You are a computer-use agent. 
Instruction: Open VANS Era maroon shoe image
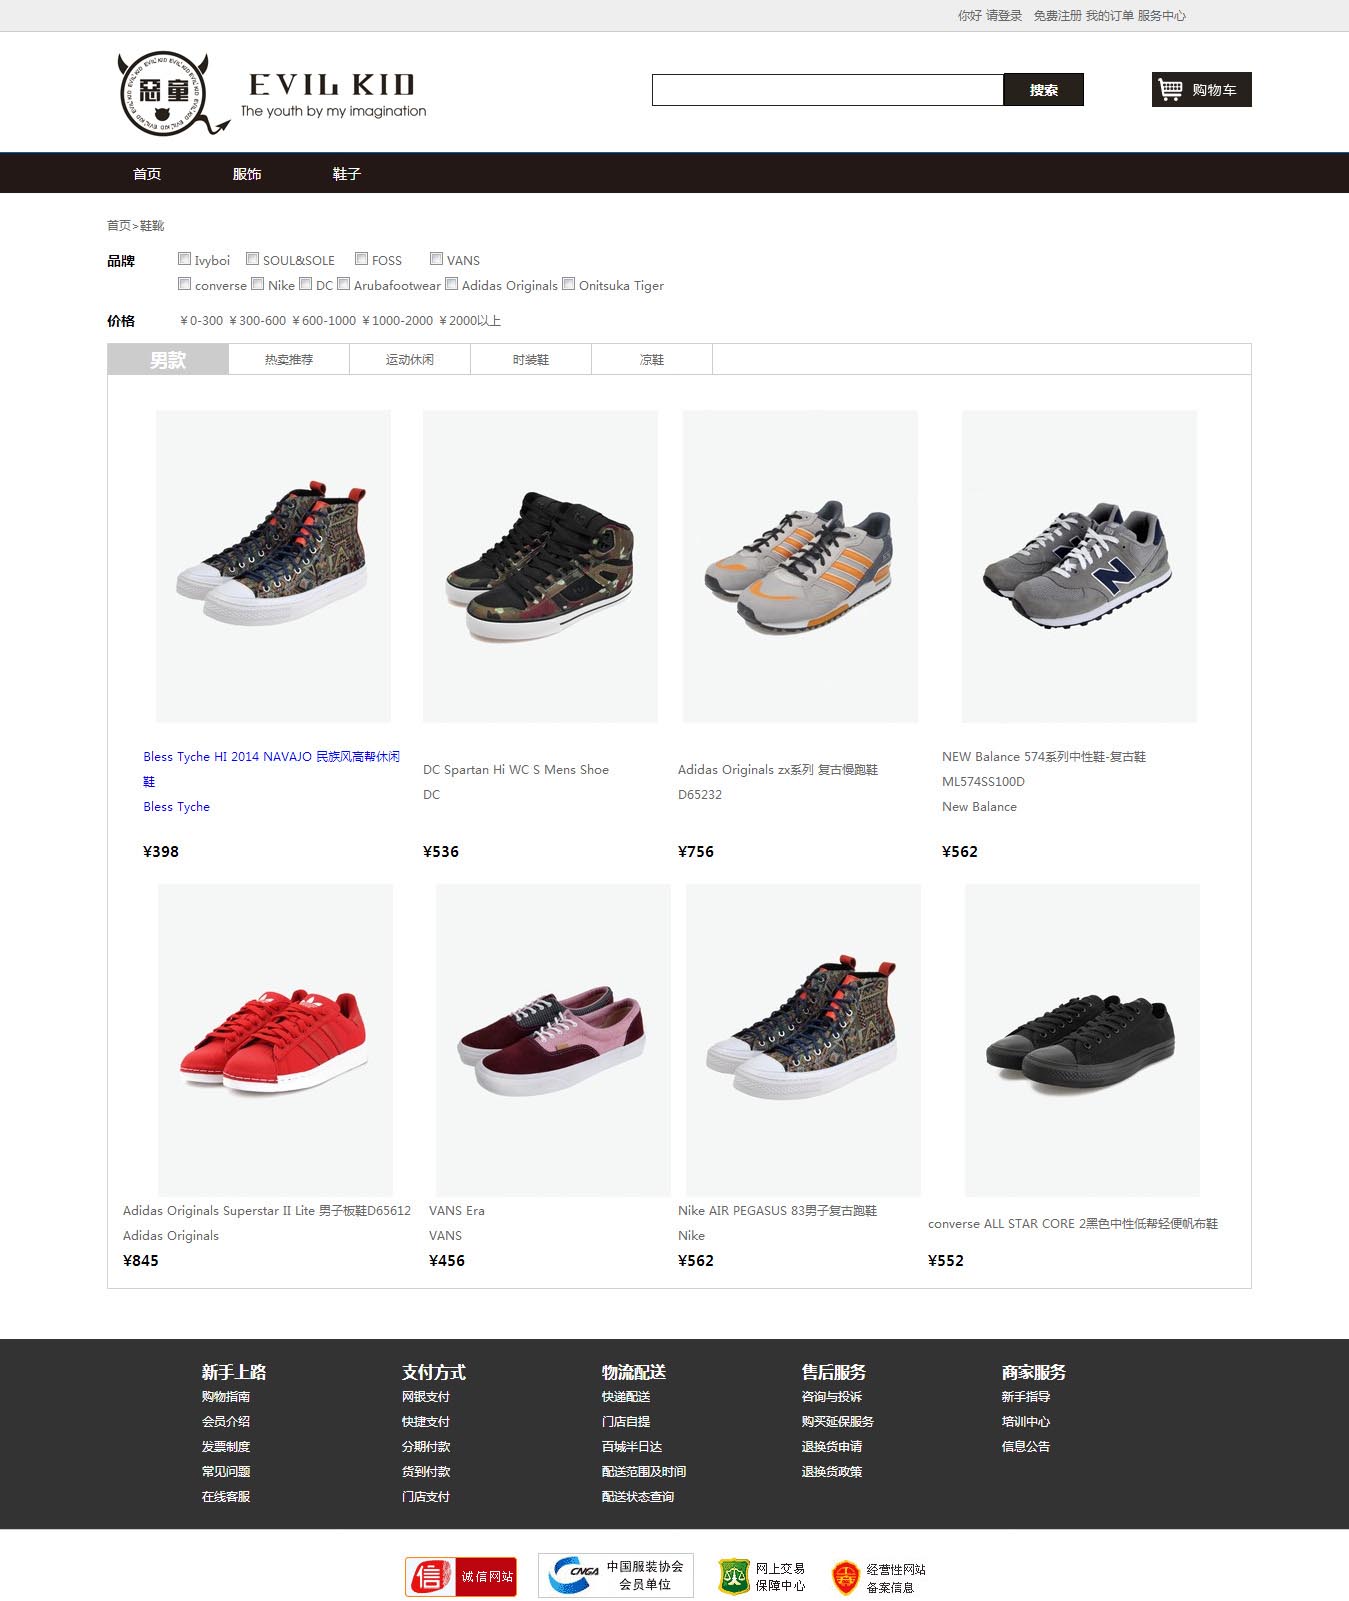coord(553,1040)
